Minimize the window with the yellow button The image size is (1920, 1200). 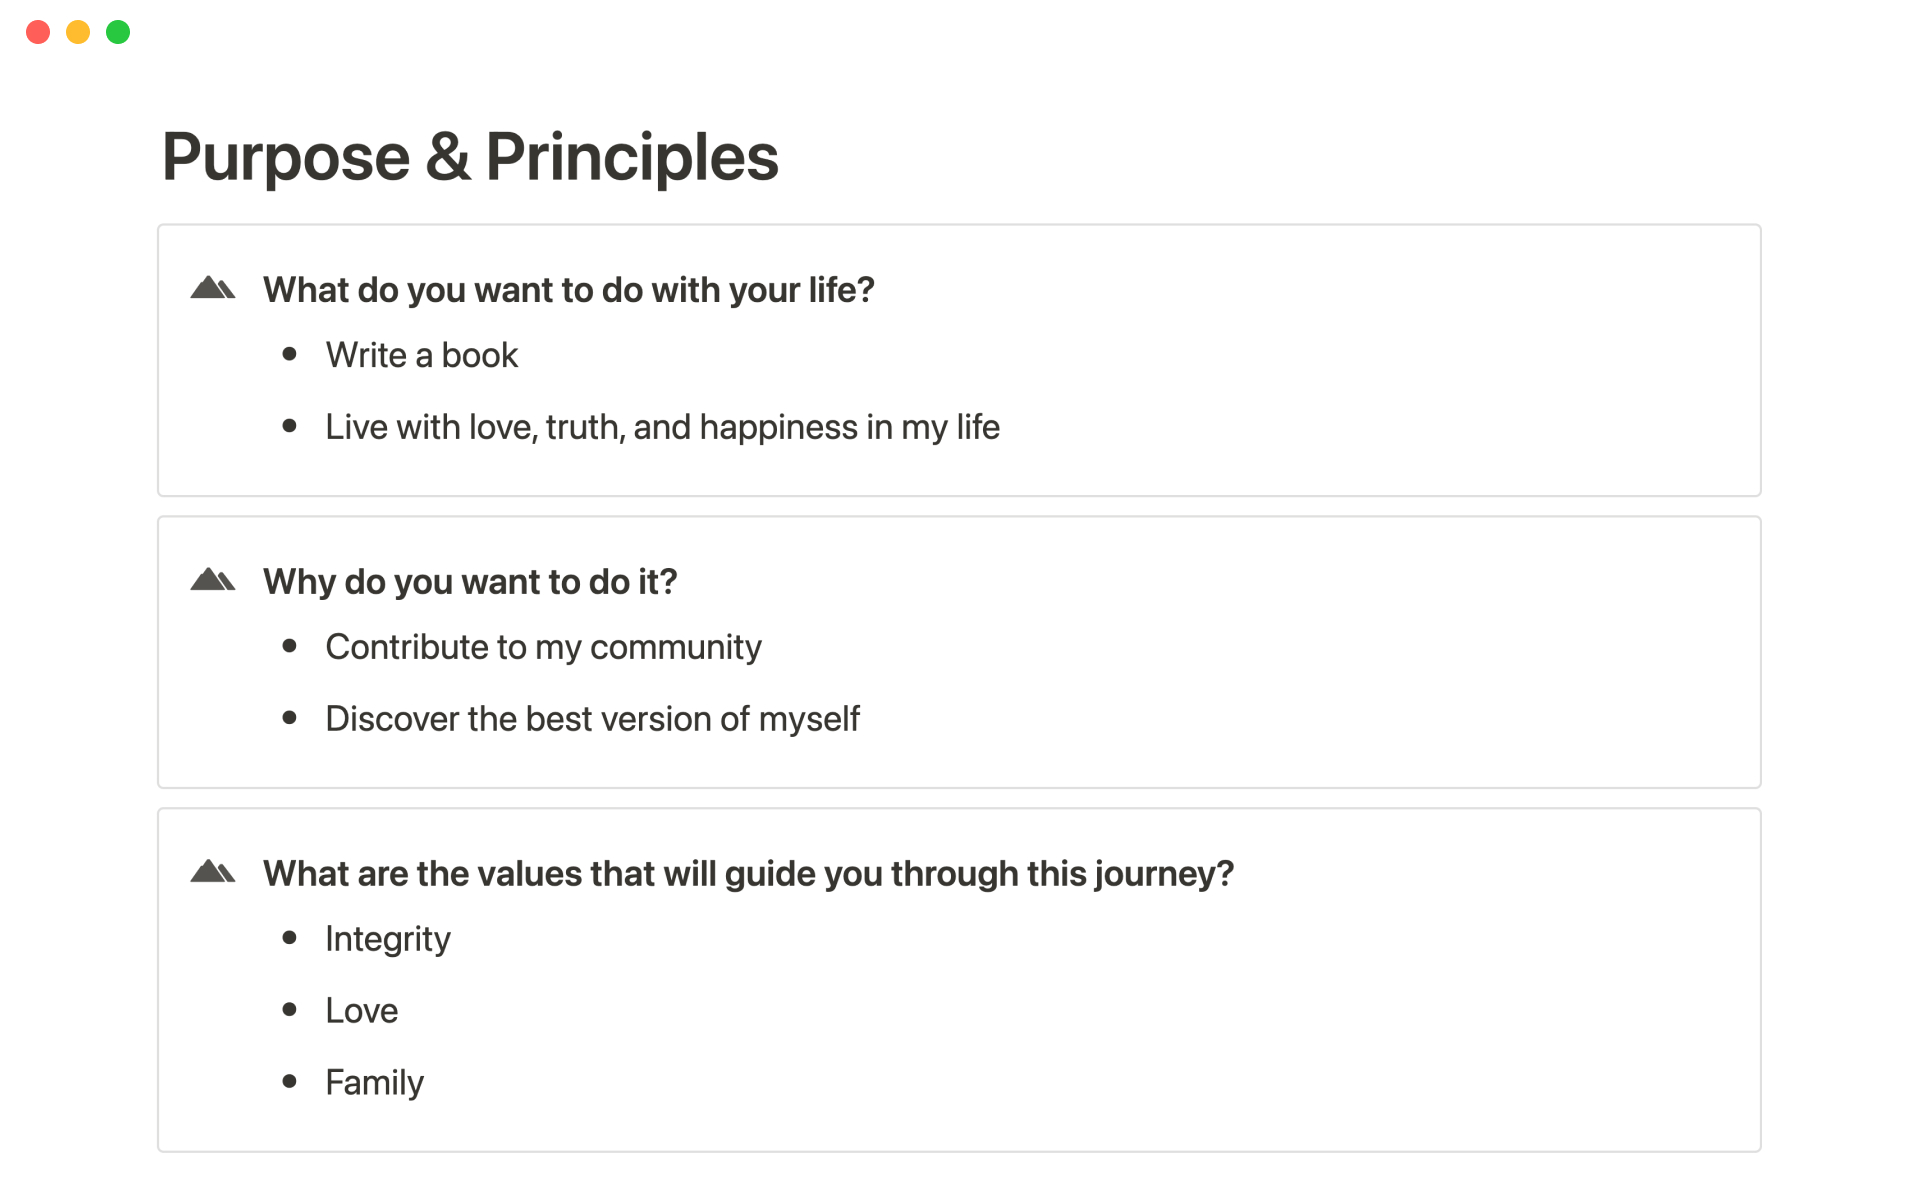[78, 32]
